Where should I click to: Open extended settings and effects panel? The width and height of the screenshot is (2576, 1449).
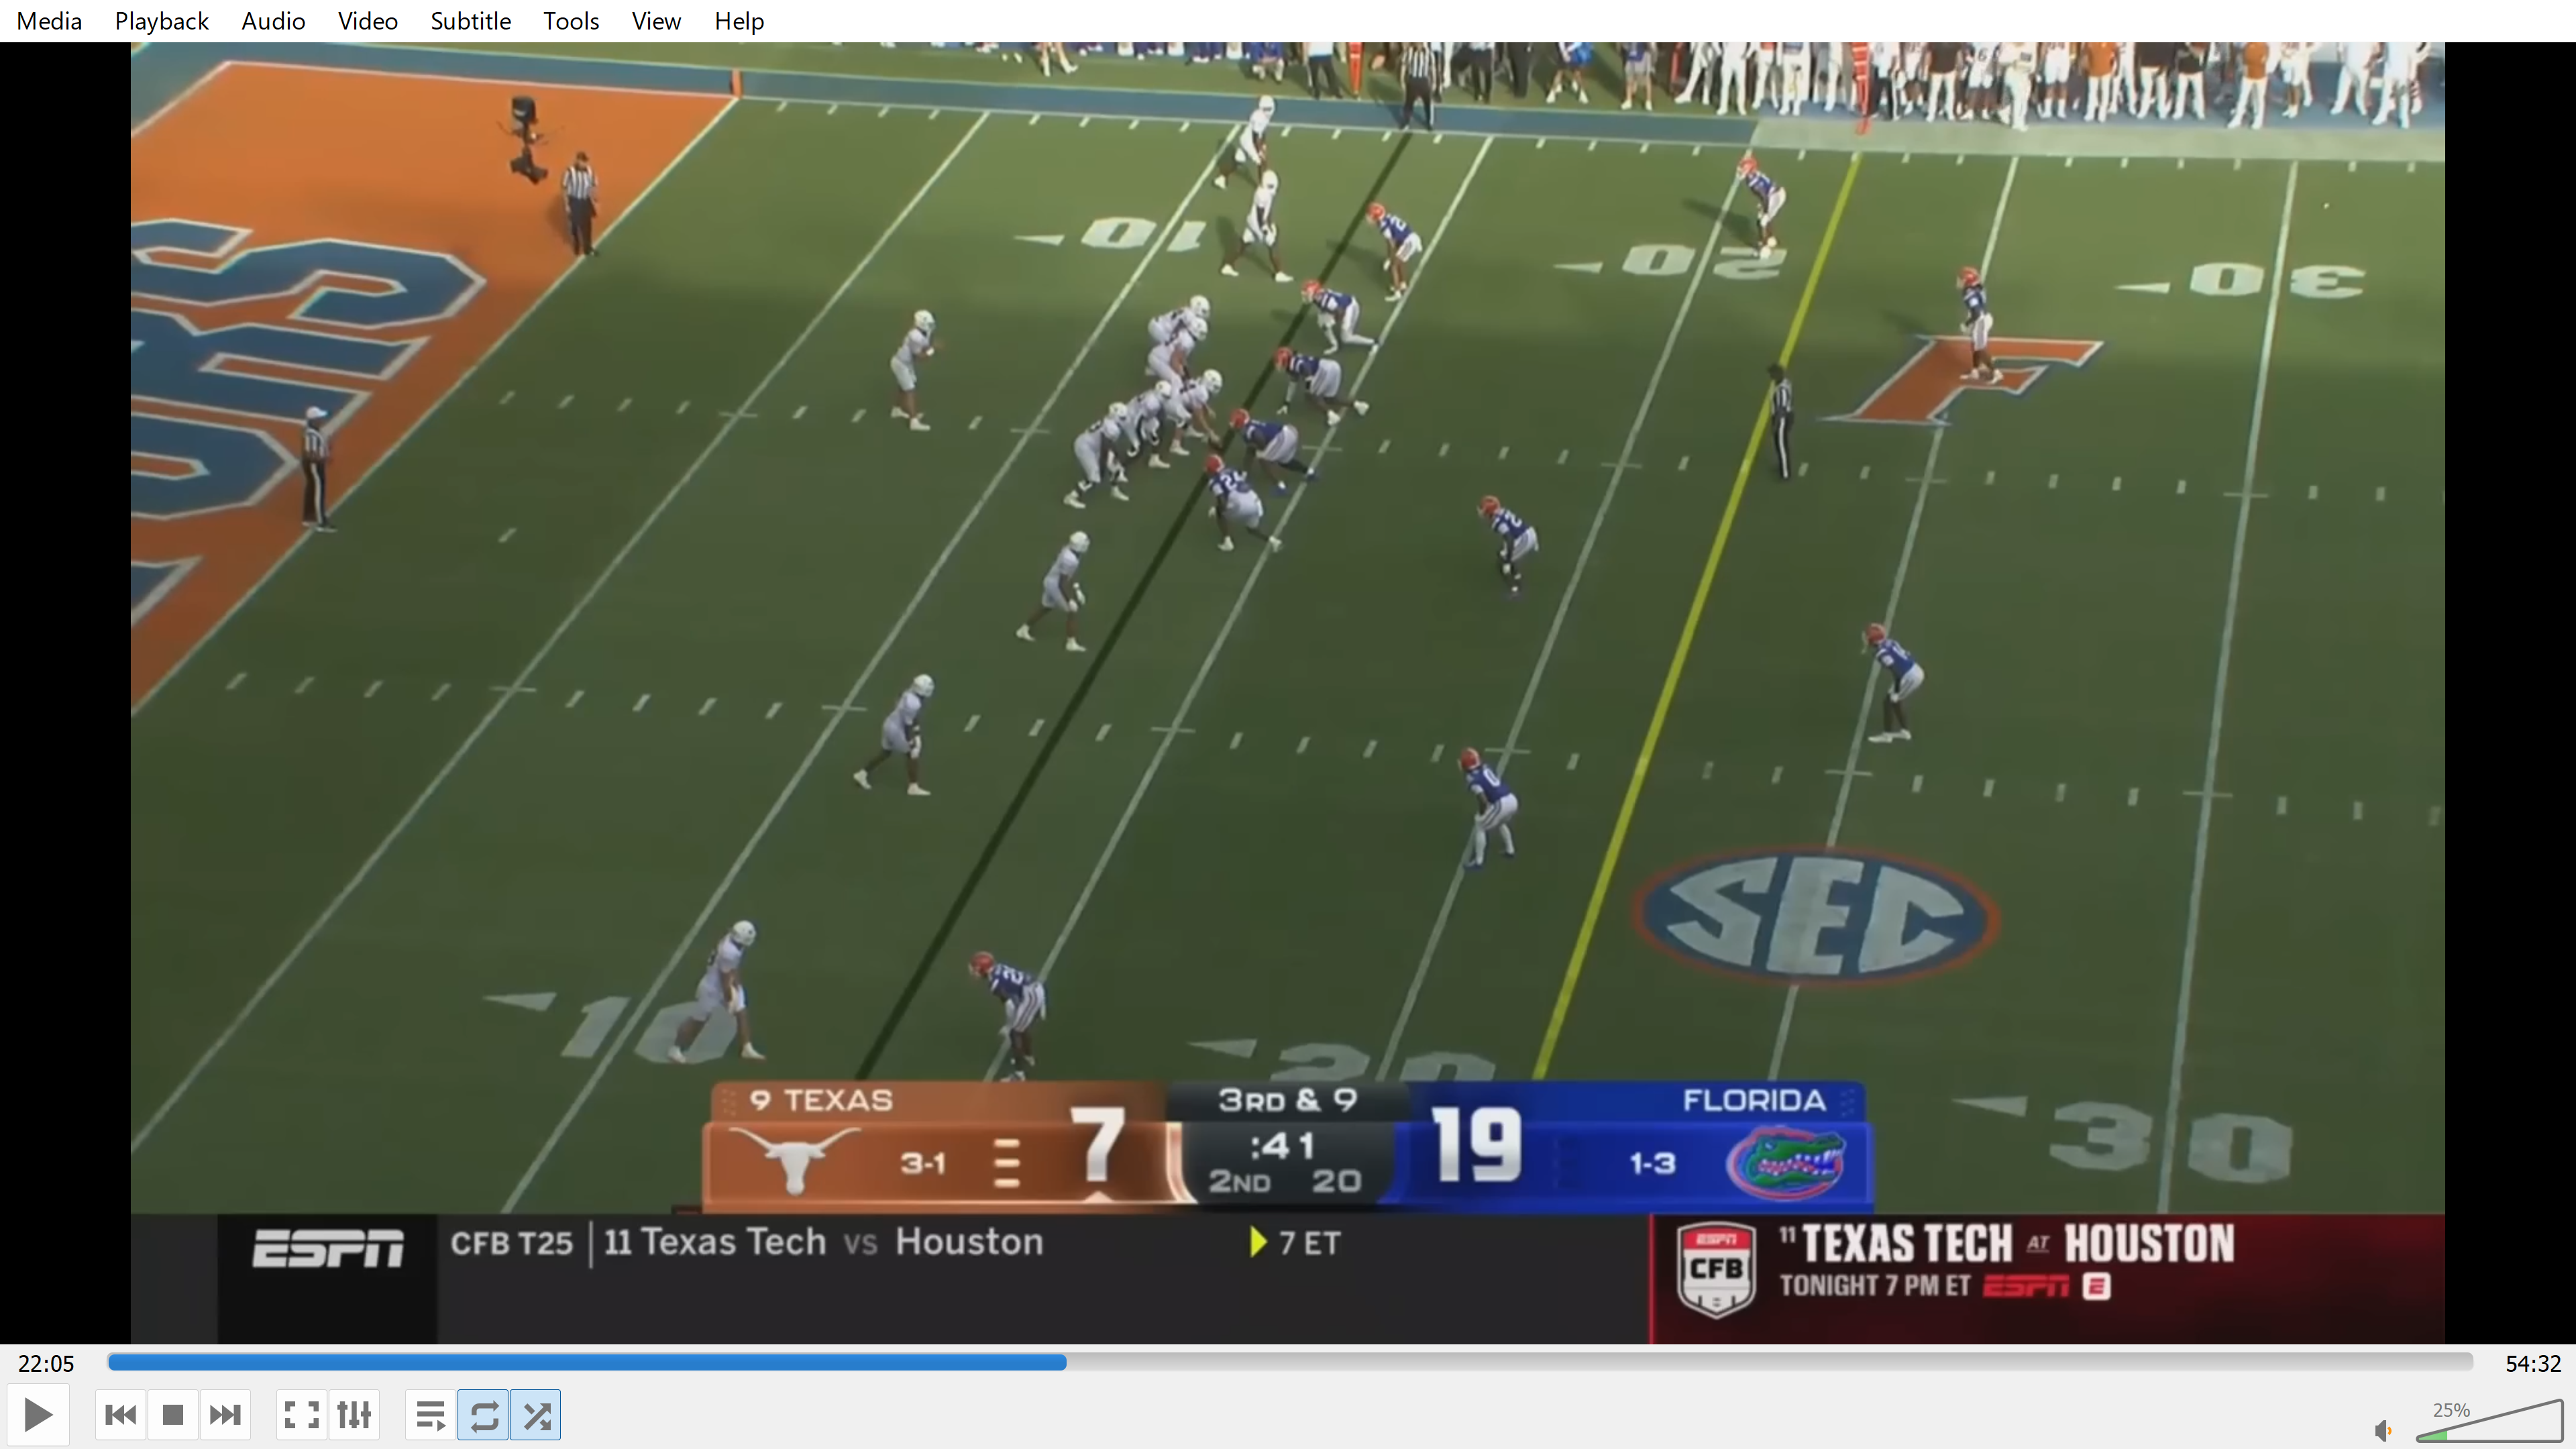click(354, 1415)
